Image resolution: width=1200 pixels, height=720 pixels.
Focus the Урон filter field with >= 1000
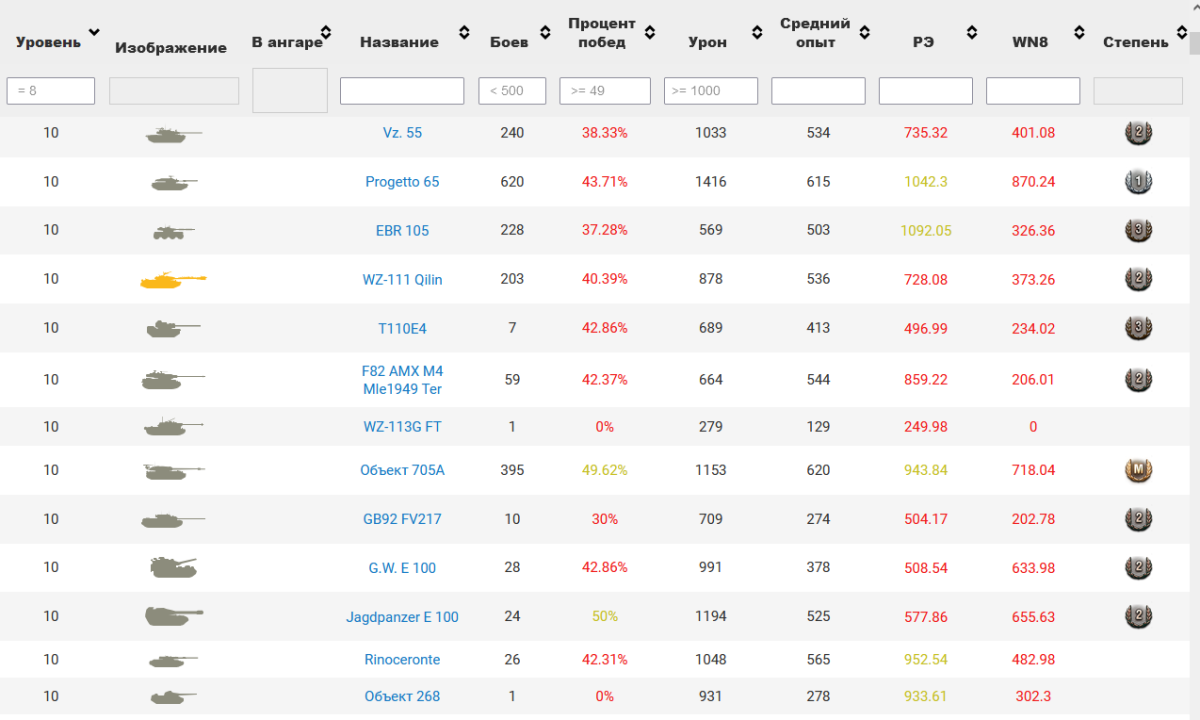[711, 91]
